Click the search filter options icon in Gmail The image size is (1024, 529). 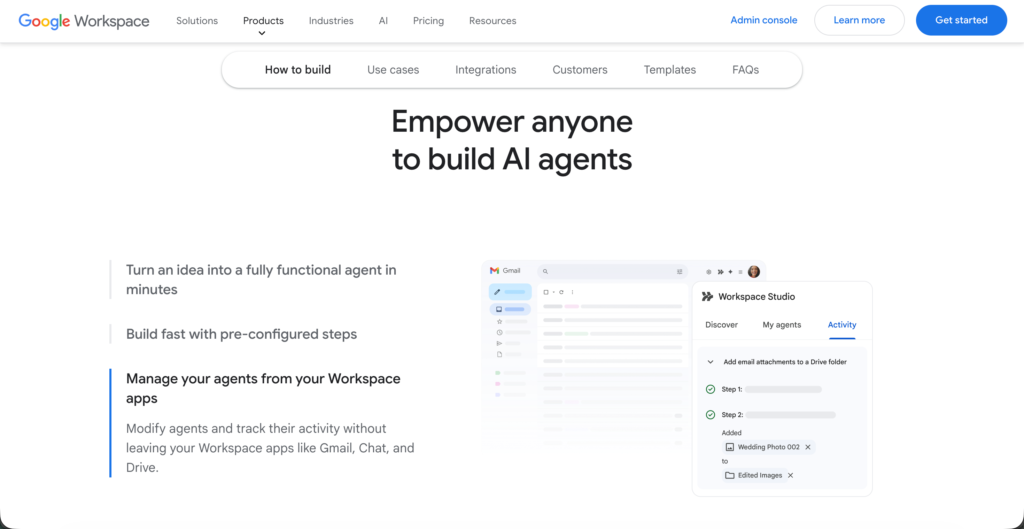click(x=680, y=272)
